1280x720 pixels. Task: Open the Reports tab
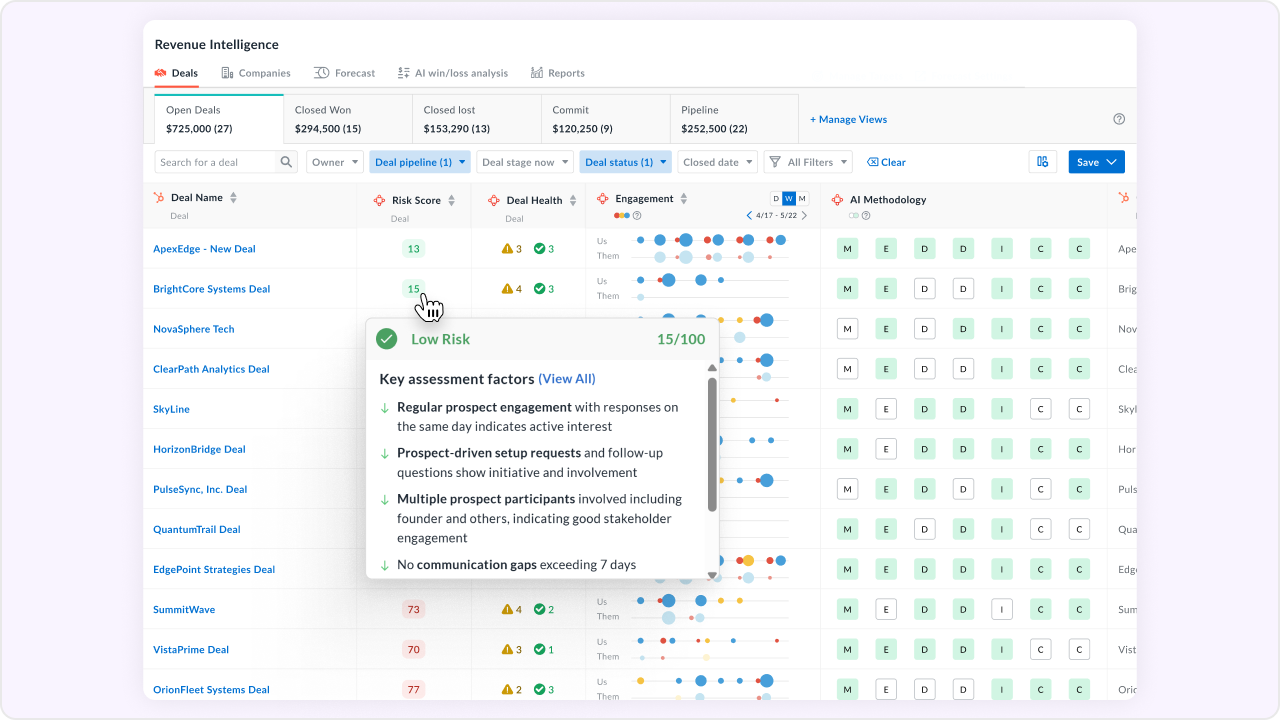[558, 73]
